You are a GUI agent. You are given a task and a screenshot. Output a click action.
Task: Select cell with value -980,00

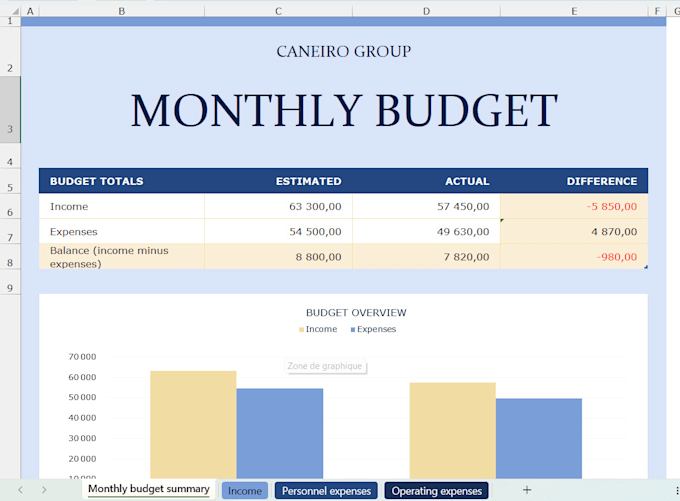coord(574,256)
